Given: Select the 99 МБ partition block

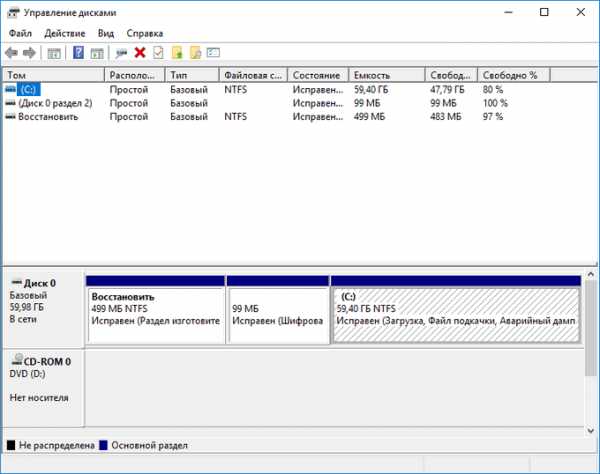Looking at the screenshot, I should pos(278,310).
